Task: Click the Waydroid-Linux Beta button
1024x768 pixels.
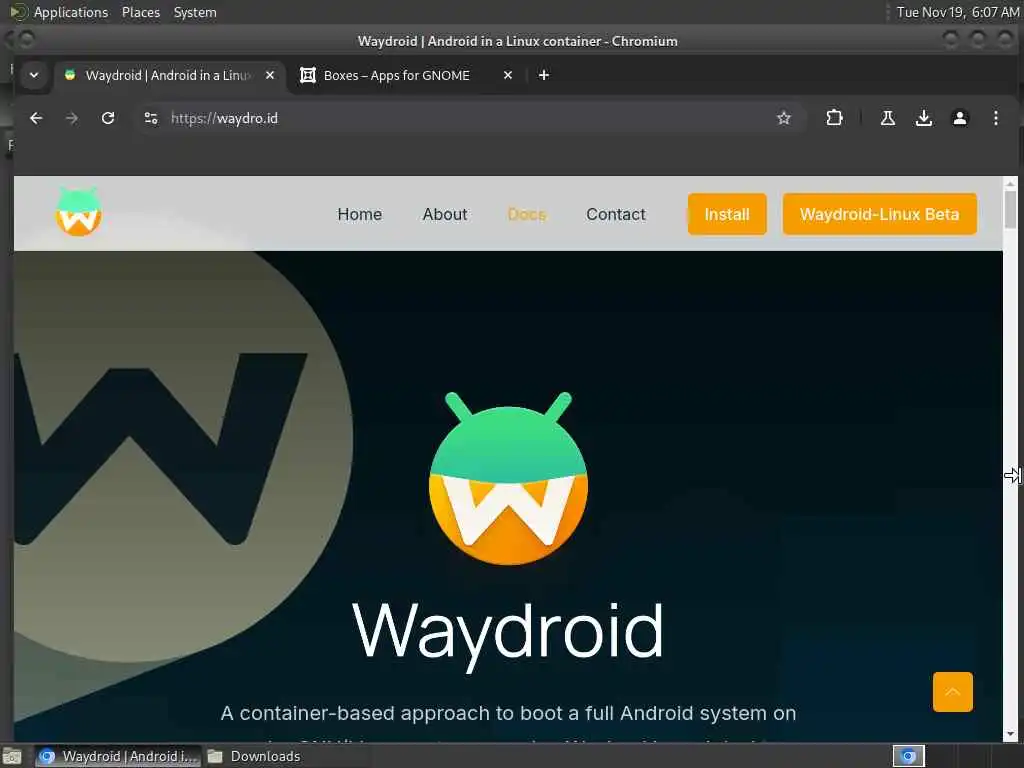Action: (x=880, y=214)
